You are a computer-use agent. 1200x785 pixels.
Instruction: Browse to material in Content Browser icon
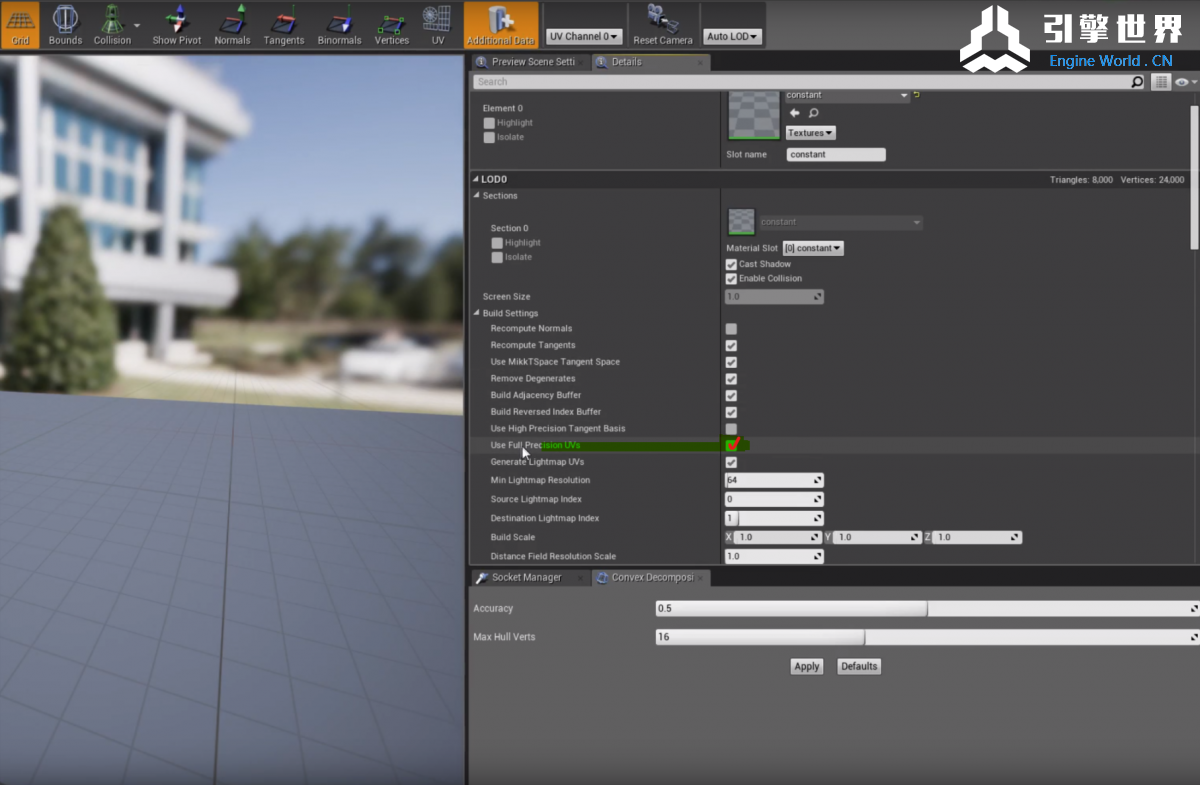[x=813, y=113]
